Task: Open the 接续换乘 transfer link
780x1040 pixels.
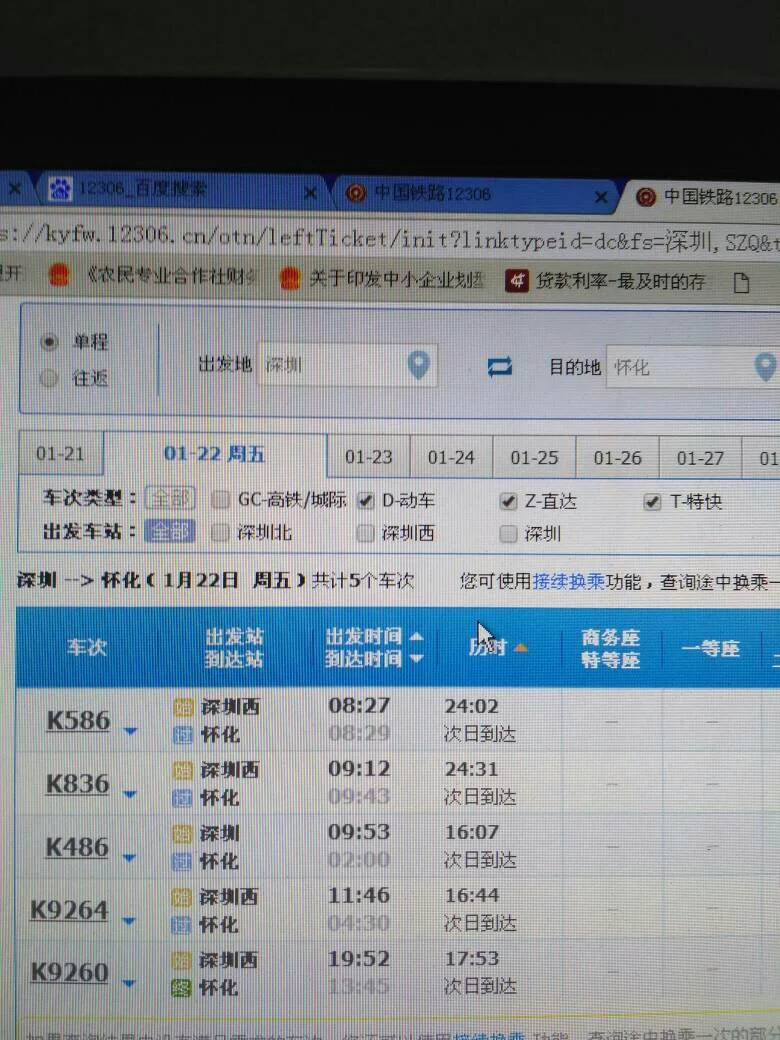Action: 569,582
